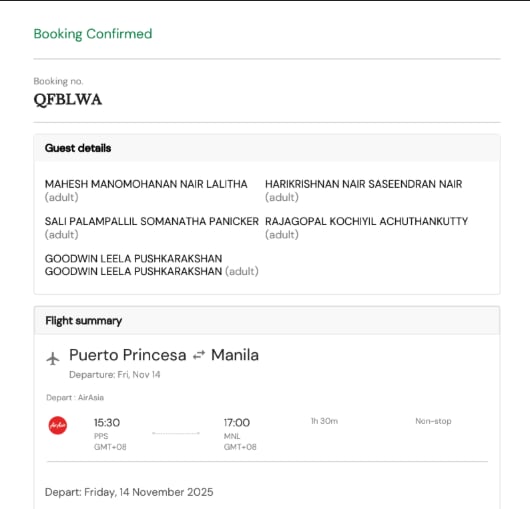Click the 15:30 departure time
This screenshot has height=509, width=530.
tap(107, 423)
